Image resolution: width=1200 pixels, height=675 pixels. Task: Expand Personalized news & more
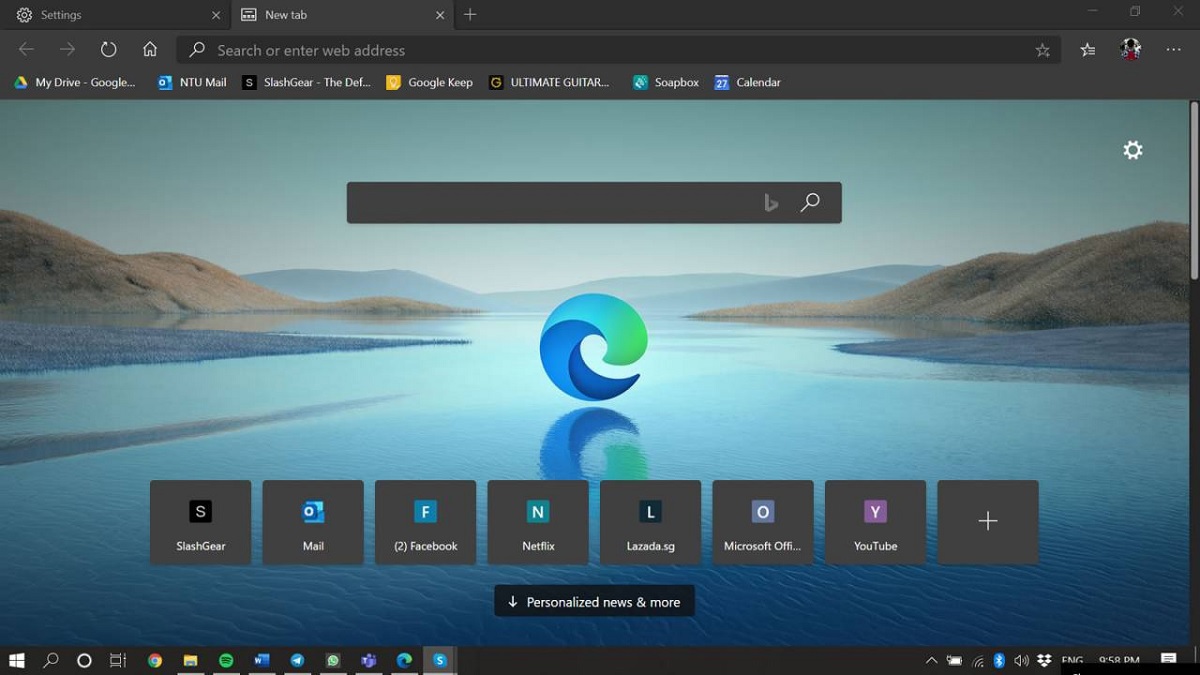594,602
